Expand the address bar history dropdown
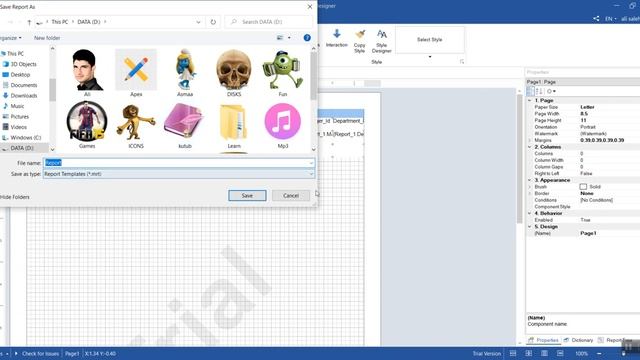Screen dimensions: 640x360 [198, 22]
